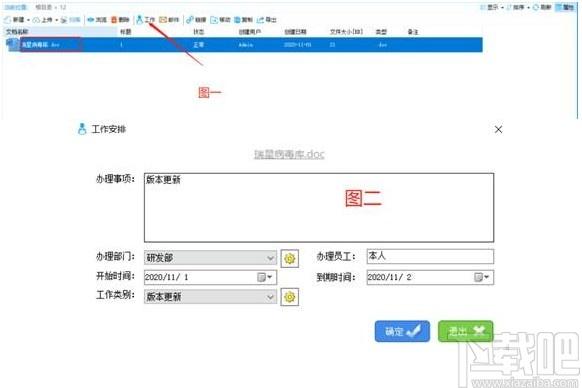This screenshot has height=388, width=582.
Task: Click the Word document icon in file row
Action: click(13, 44)
